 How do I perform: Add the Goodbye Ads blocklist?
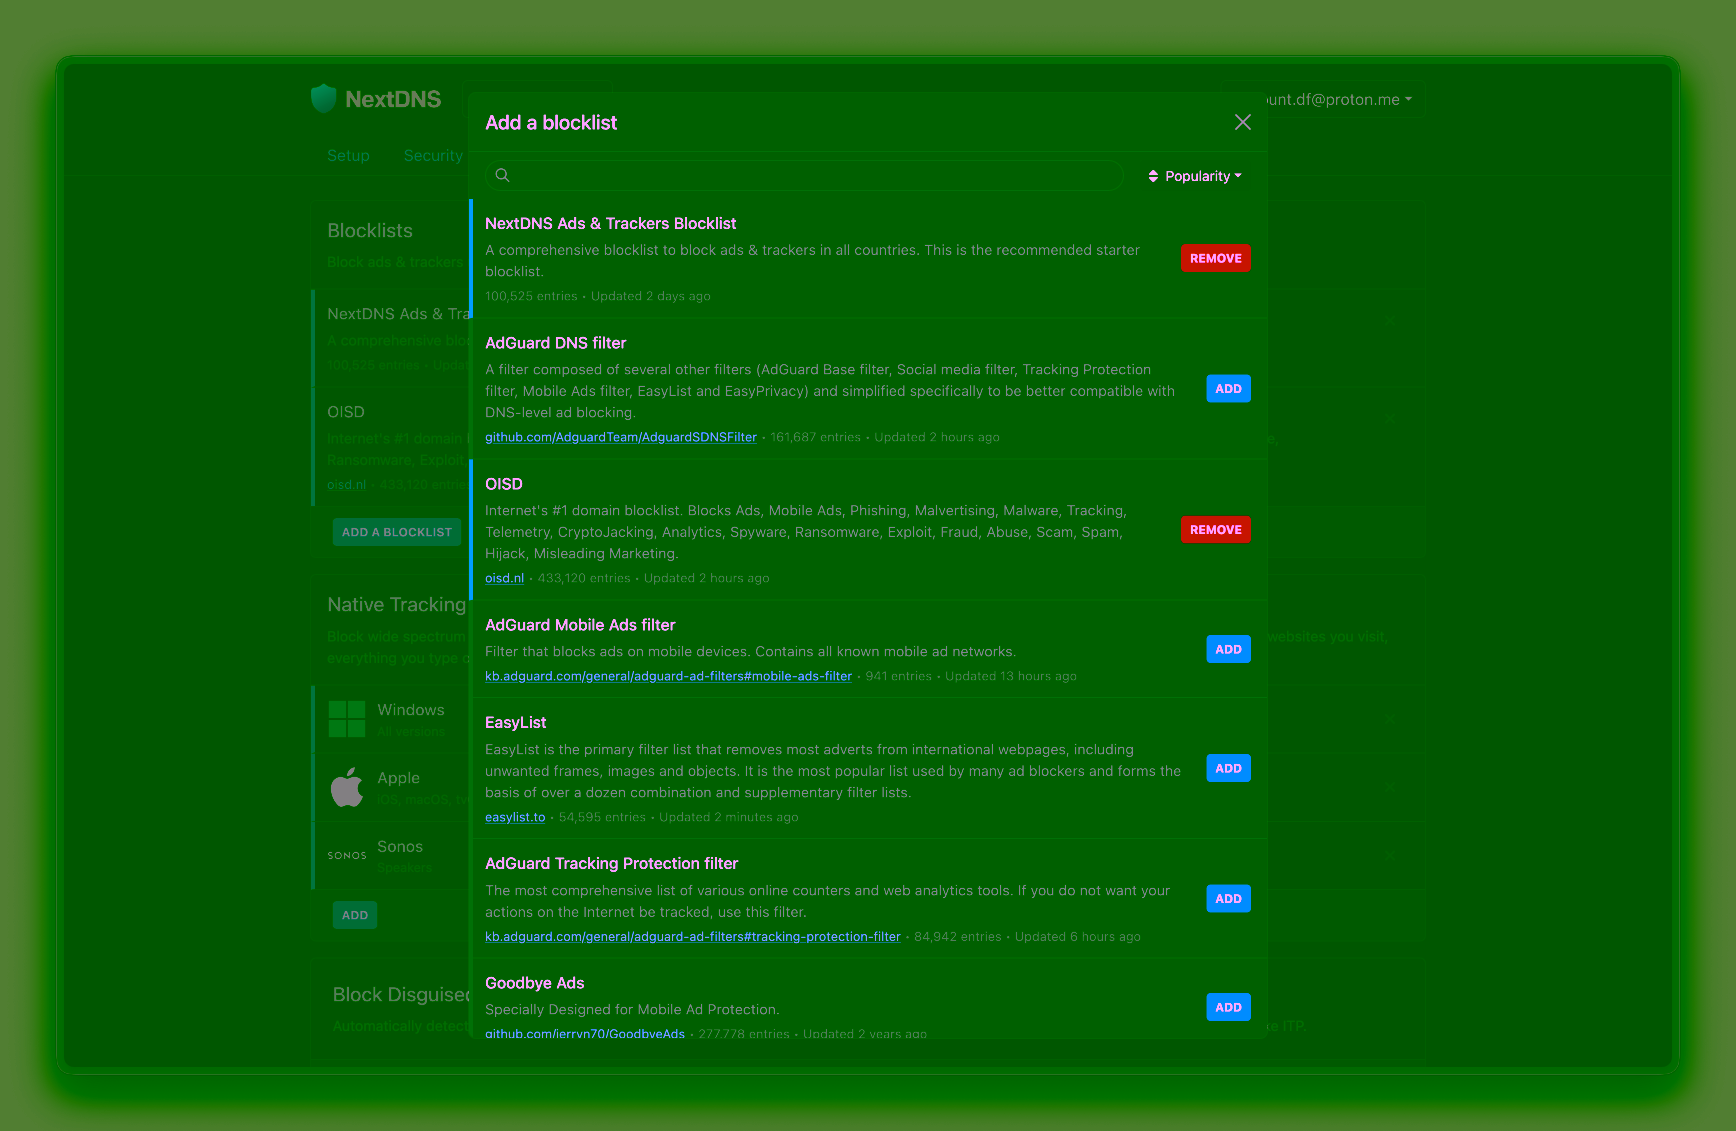coord(1228,1008)
